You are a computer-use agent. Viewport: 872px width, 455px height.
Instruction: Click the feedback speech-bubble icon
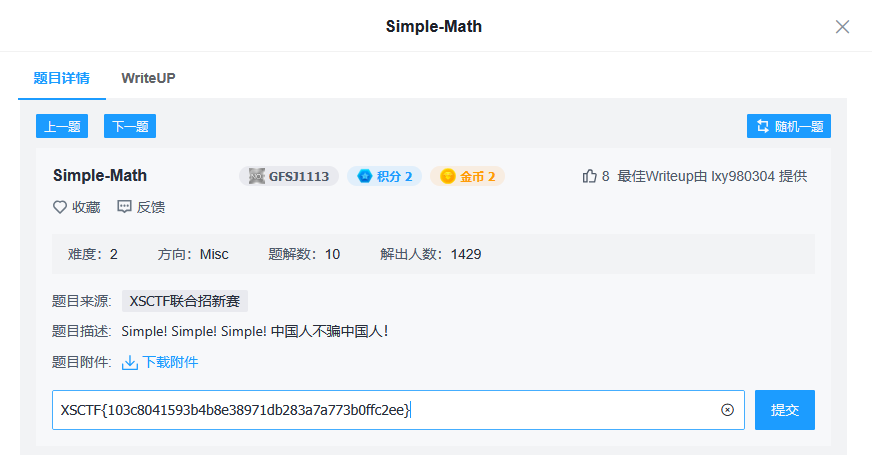(x=124, y=207)
